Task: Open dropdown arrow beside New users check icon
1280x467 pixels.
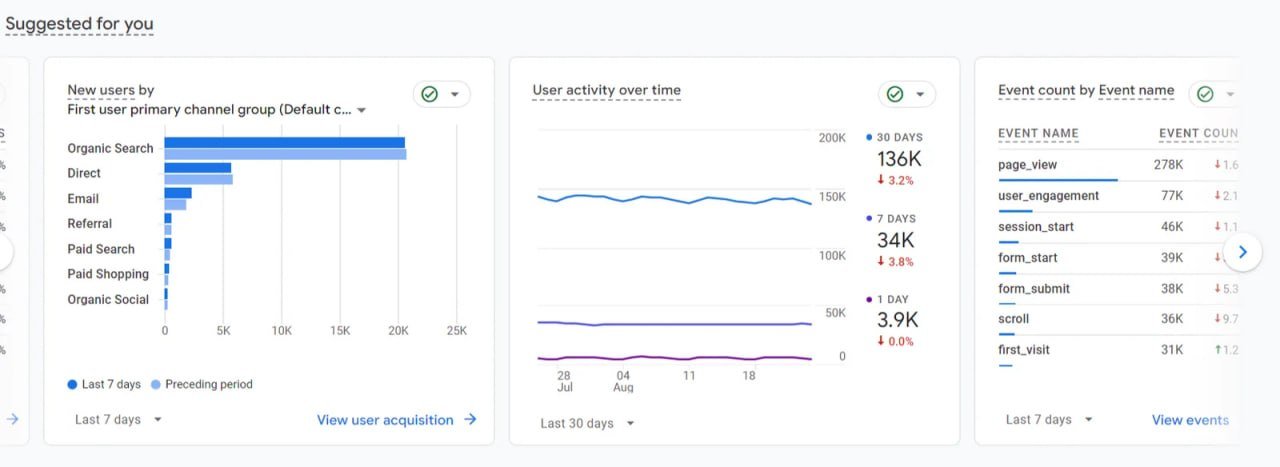Action: tap(455, 94)
